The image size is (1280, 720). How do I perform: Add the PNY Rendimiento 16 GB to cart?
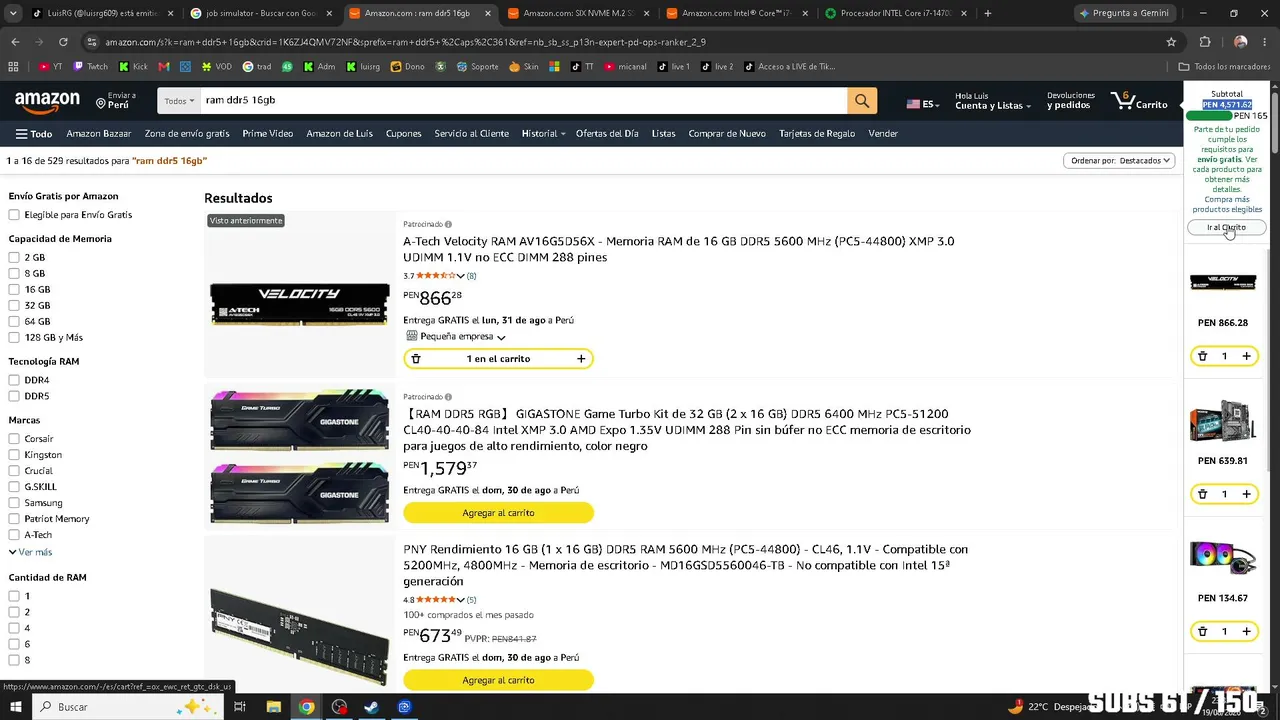pos(498,680)
